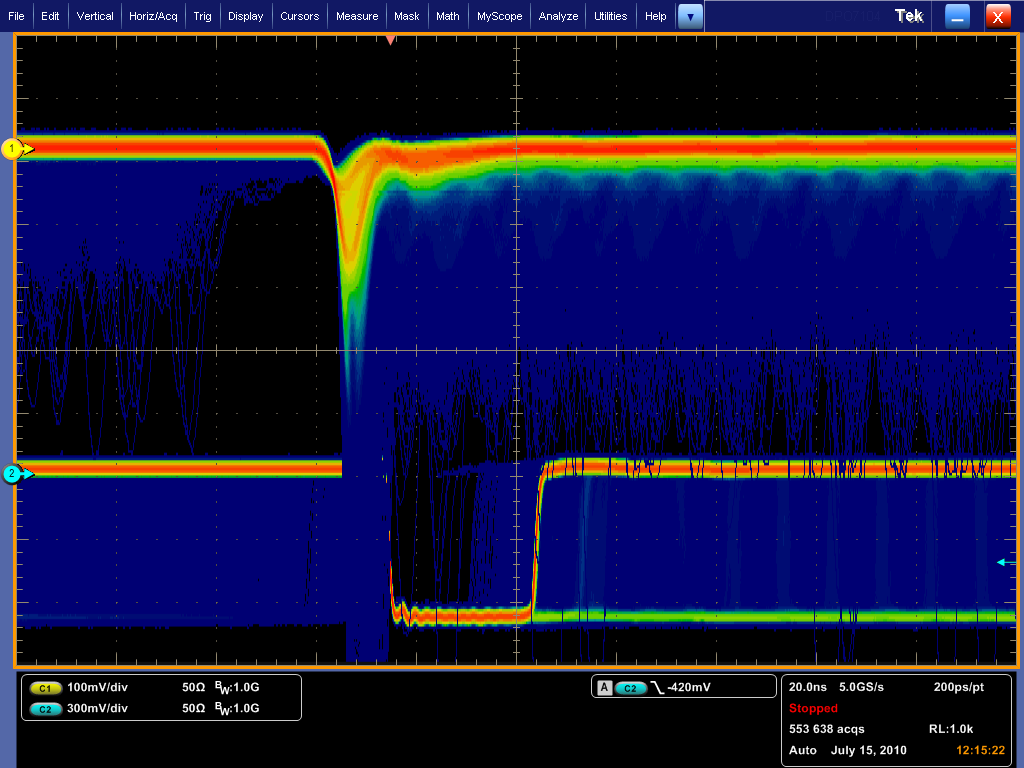Open the File menu
The width and height of the screenshot is (1024, 768).
tap(16, 16)
